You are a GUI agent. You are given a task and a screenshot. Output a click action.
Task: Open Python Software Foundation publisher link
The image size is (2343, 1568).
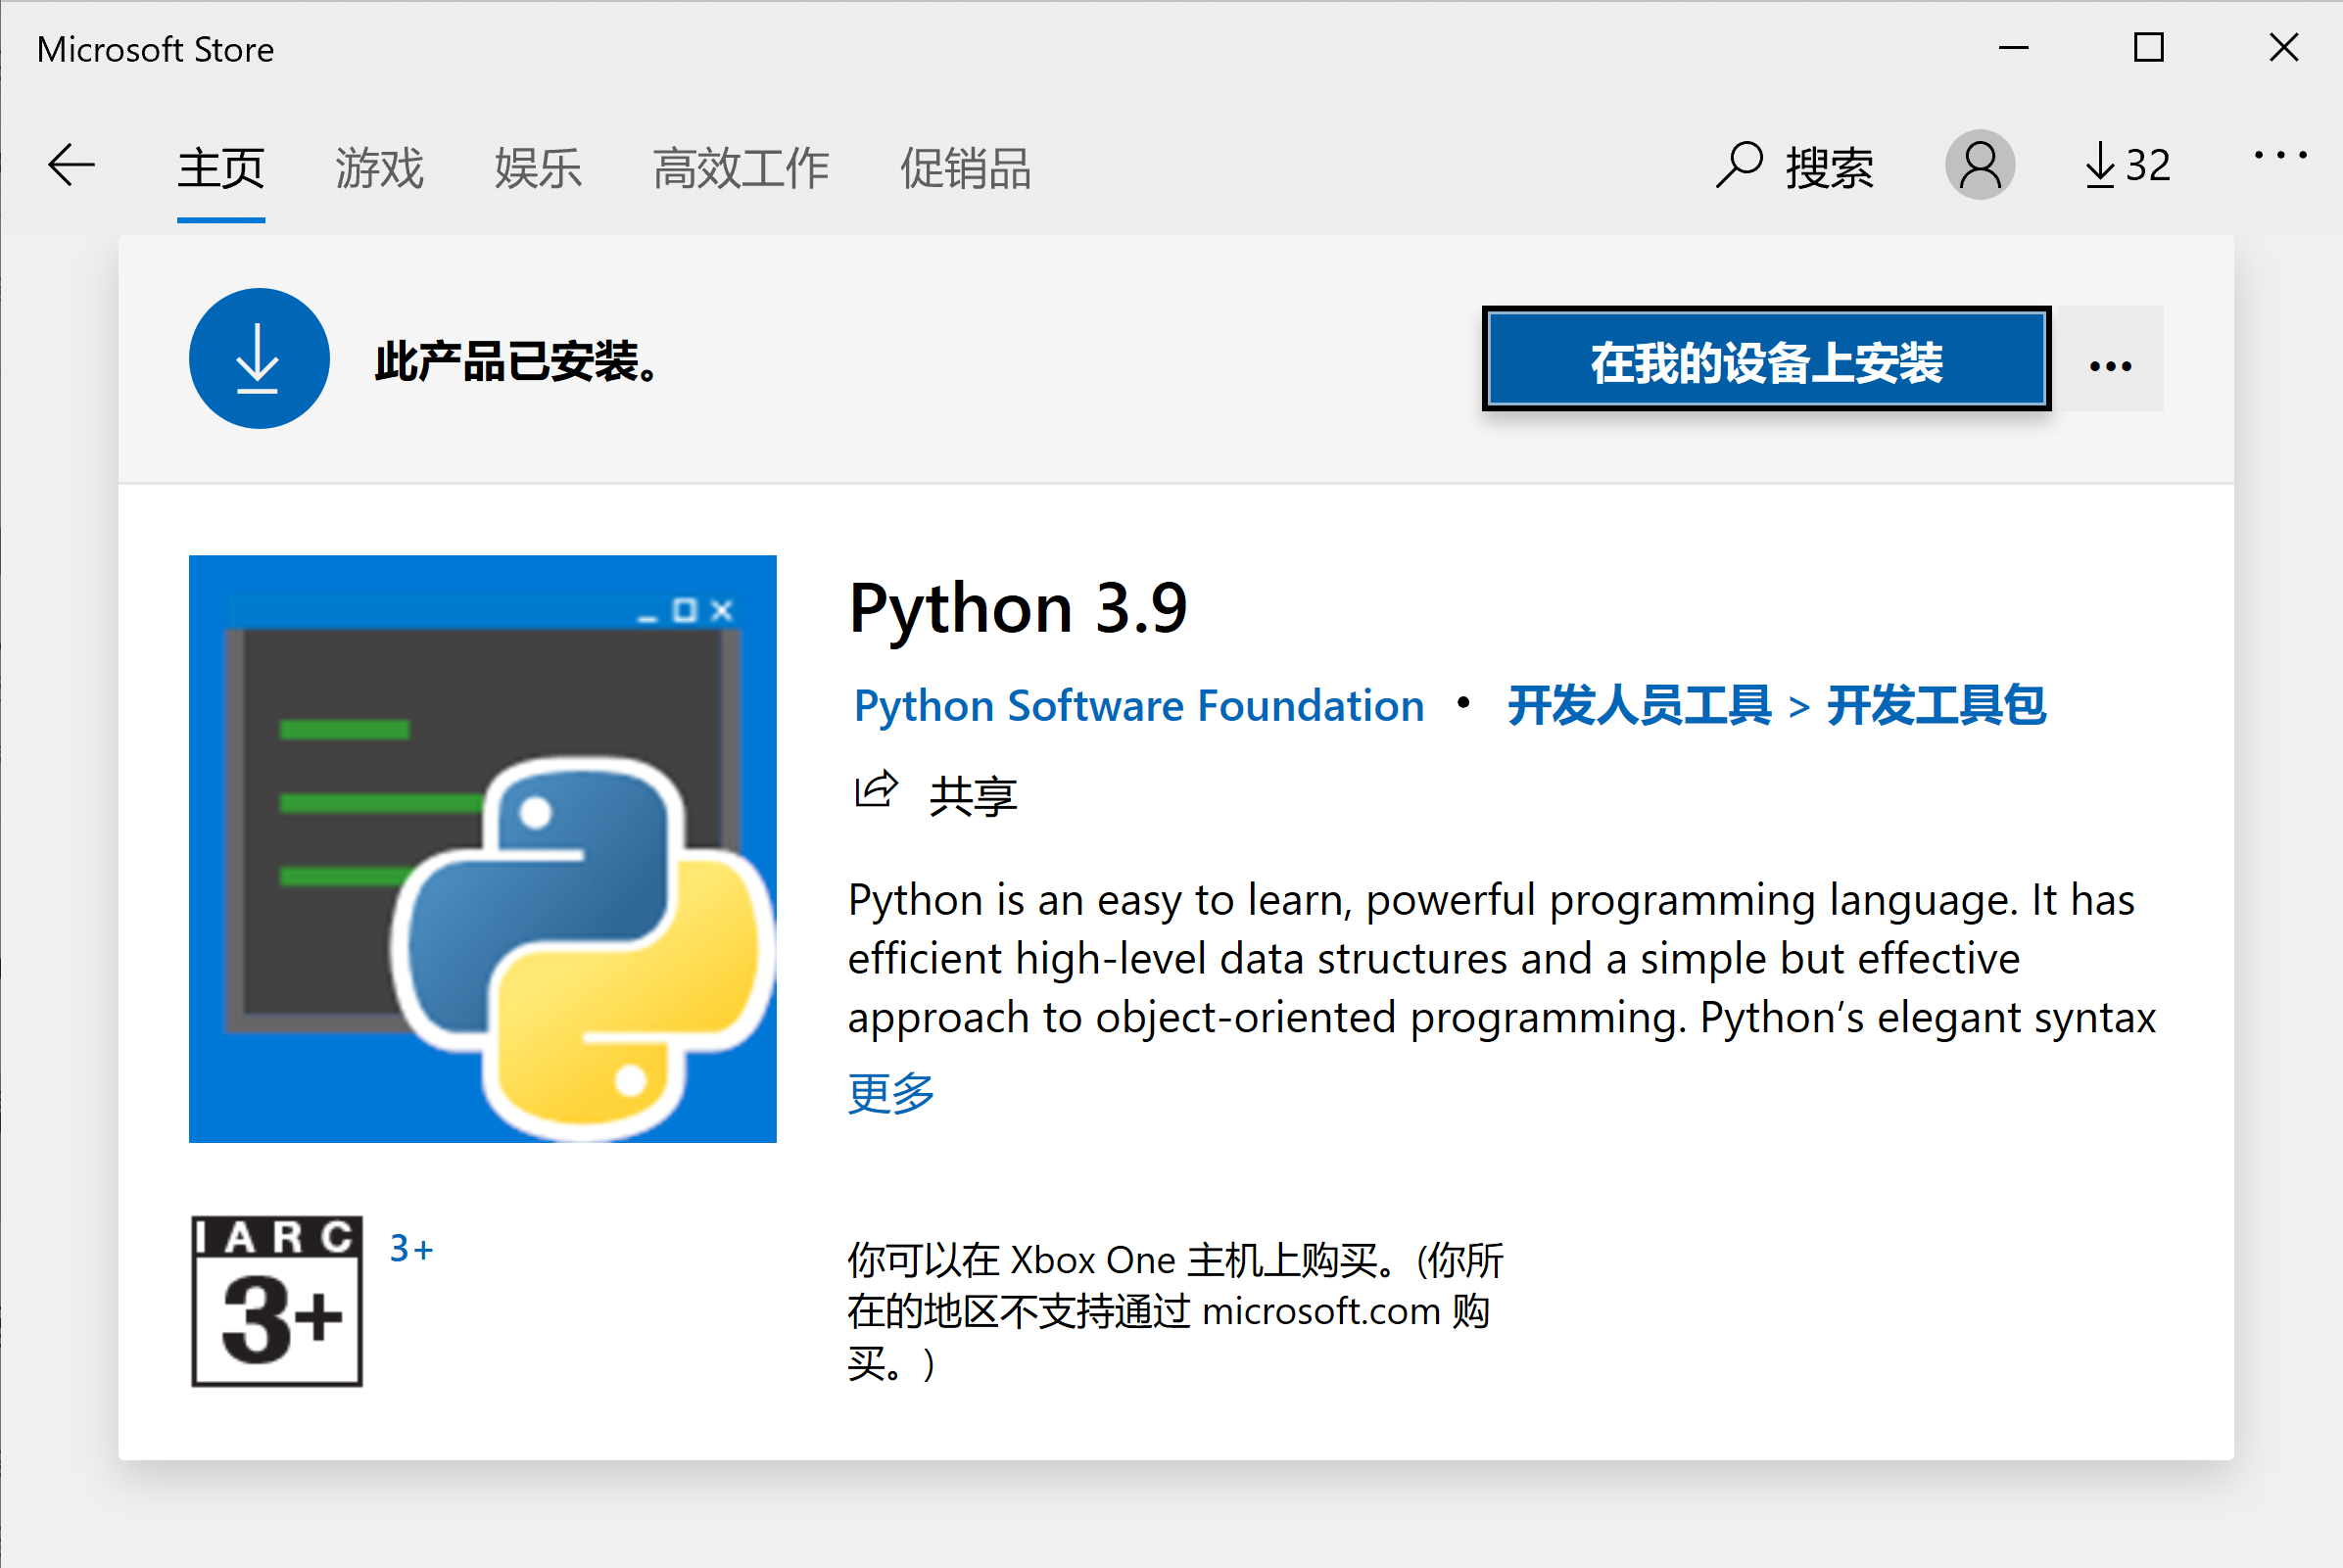pyautogui.click(x=1138, y=706)
